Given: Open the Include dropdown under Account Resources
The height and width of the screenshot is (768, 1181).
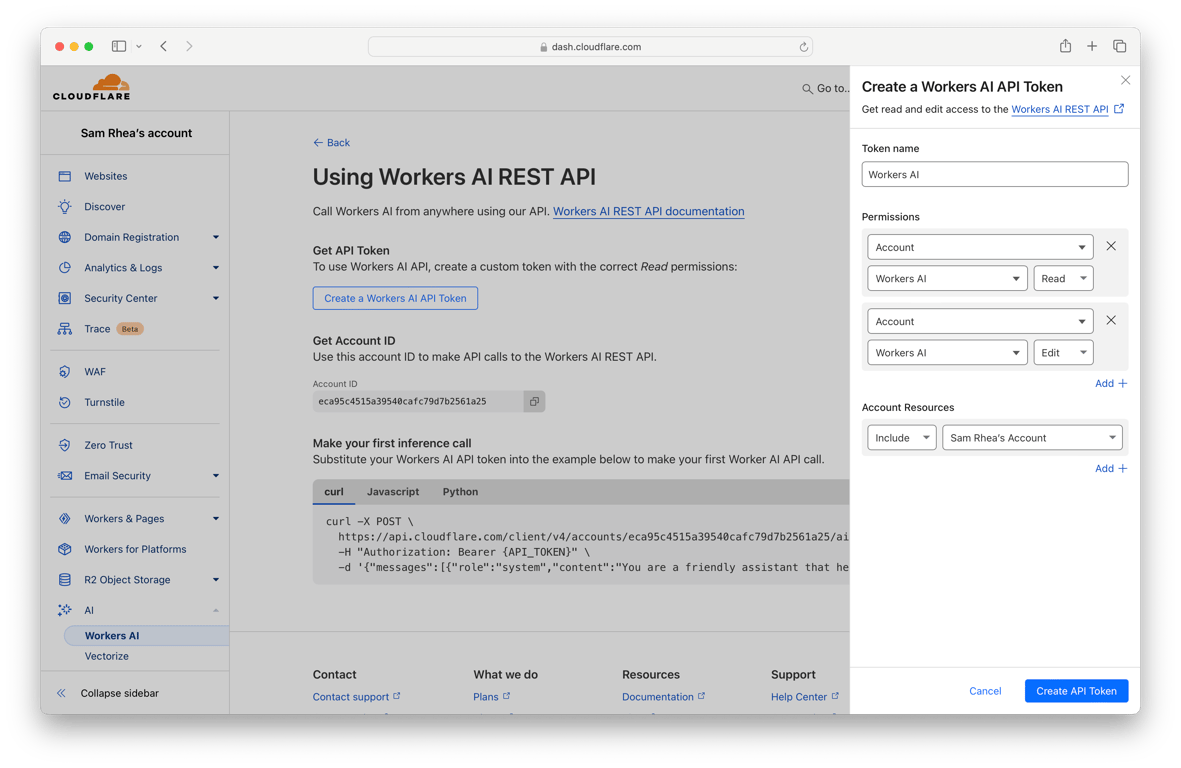Looking at the screenshot, I should (x=901, y=437).
